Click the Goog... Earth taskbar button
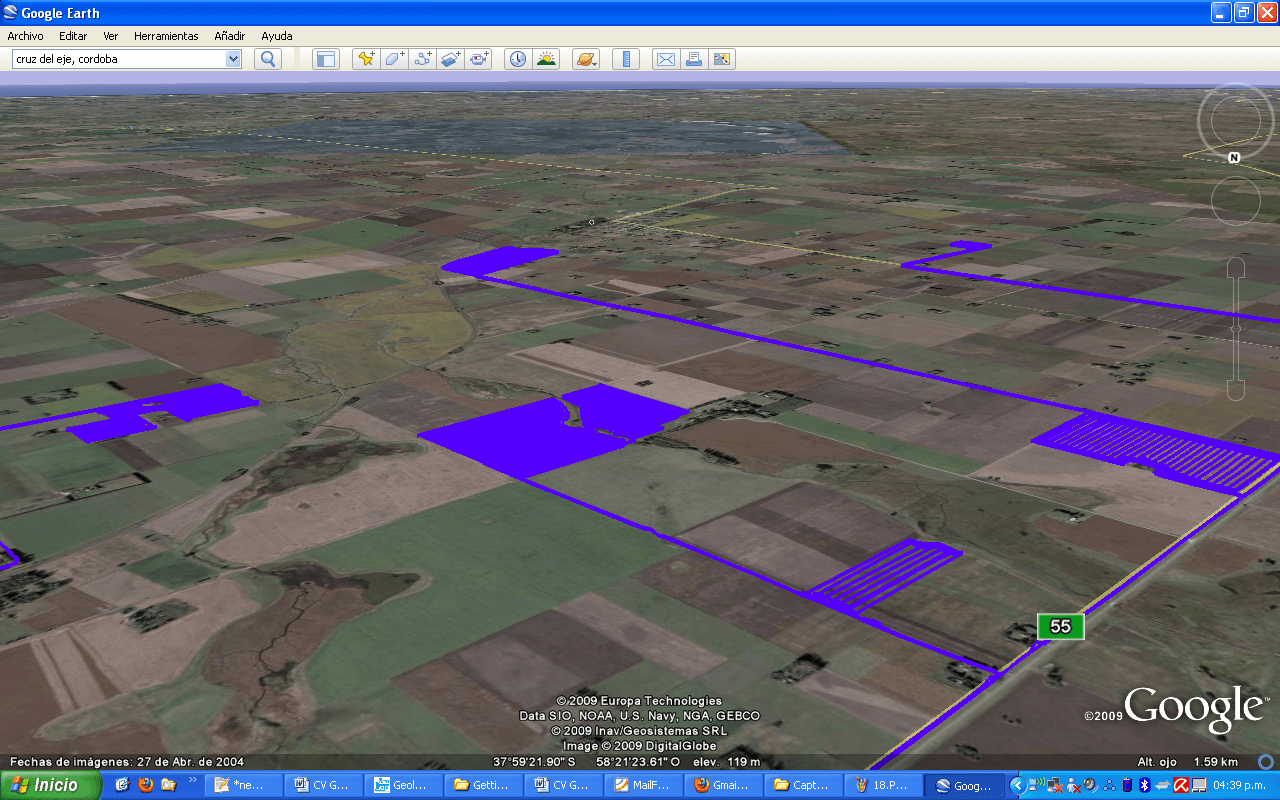Screen dimensions: 1280x800 (x=964, y=785)
